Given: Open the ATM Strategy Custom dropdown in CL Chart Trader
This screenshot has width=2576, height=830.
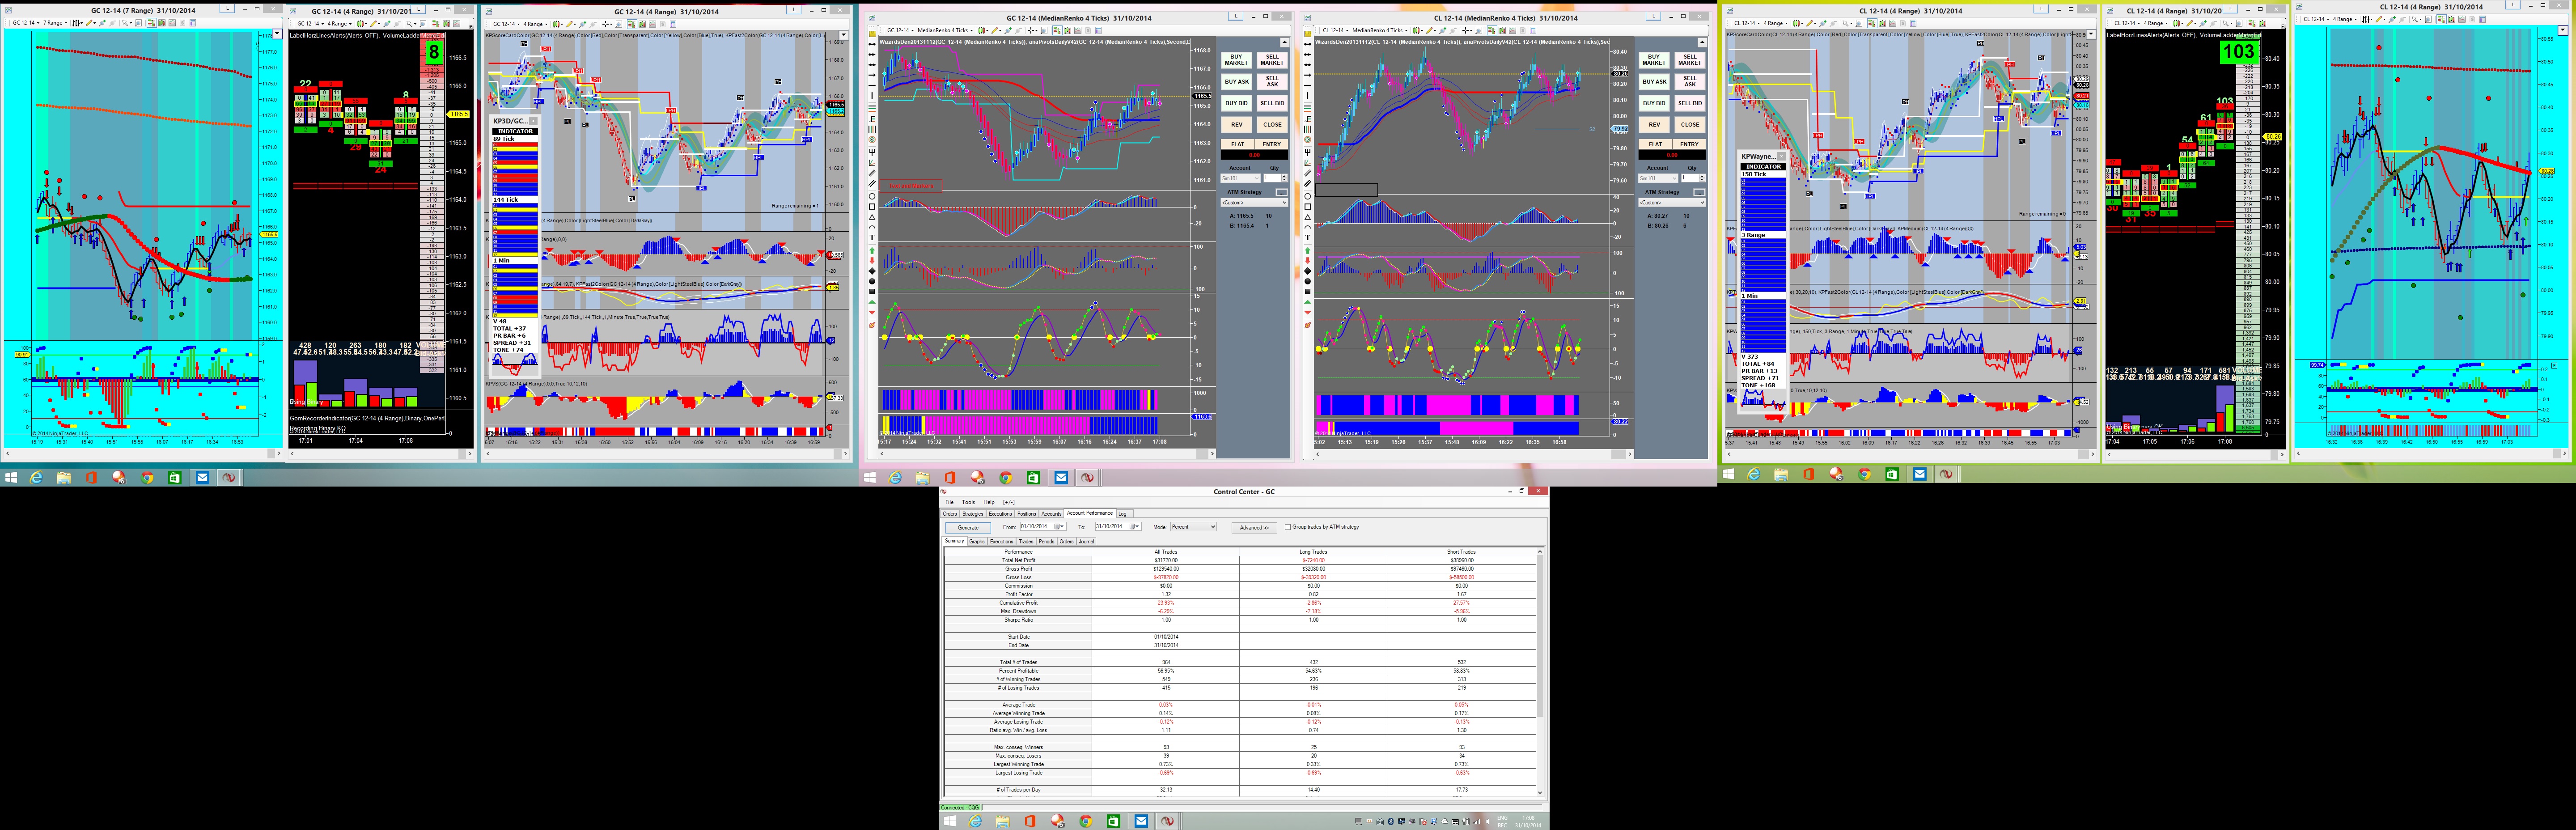Looking at the screenshot, I should [x=1672, y=202].
